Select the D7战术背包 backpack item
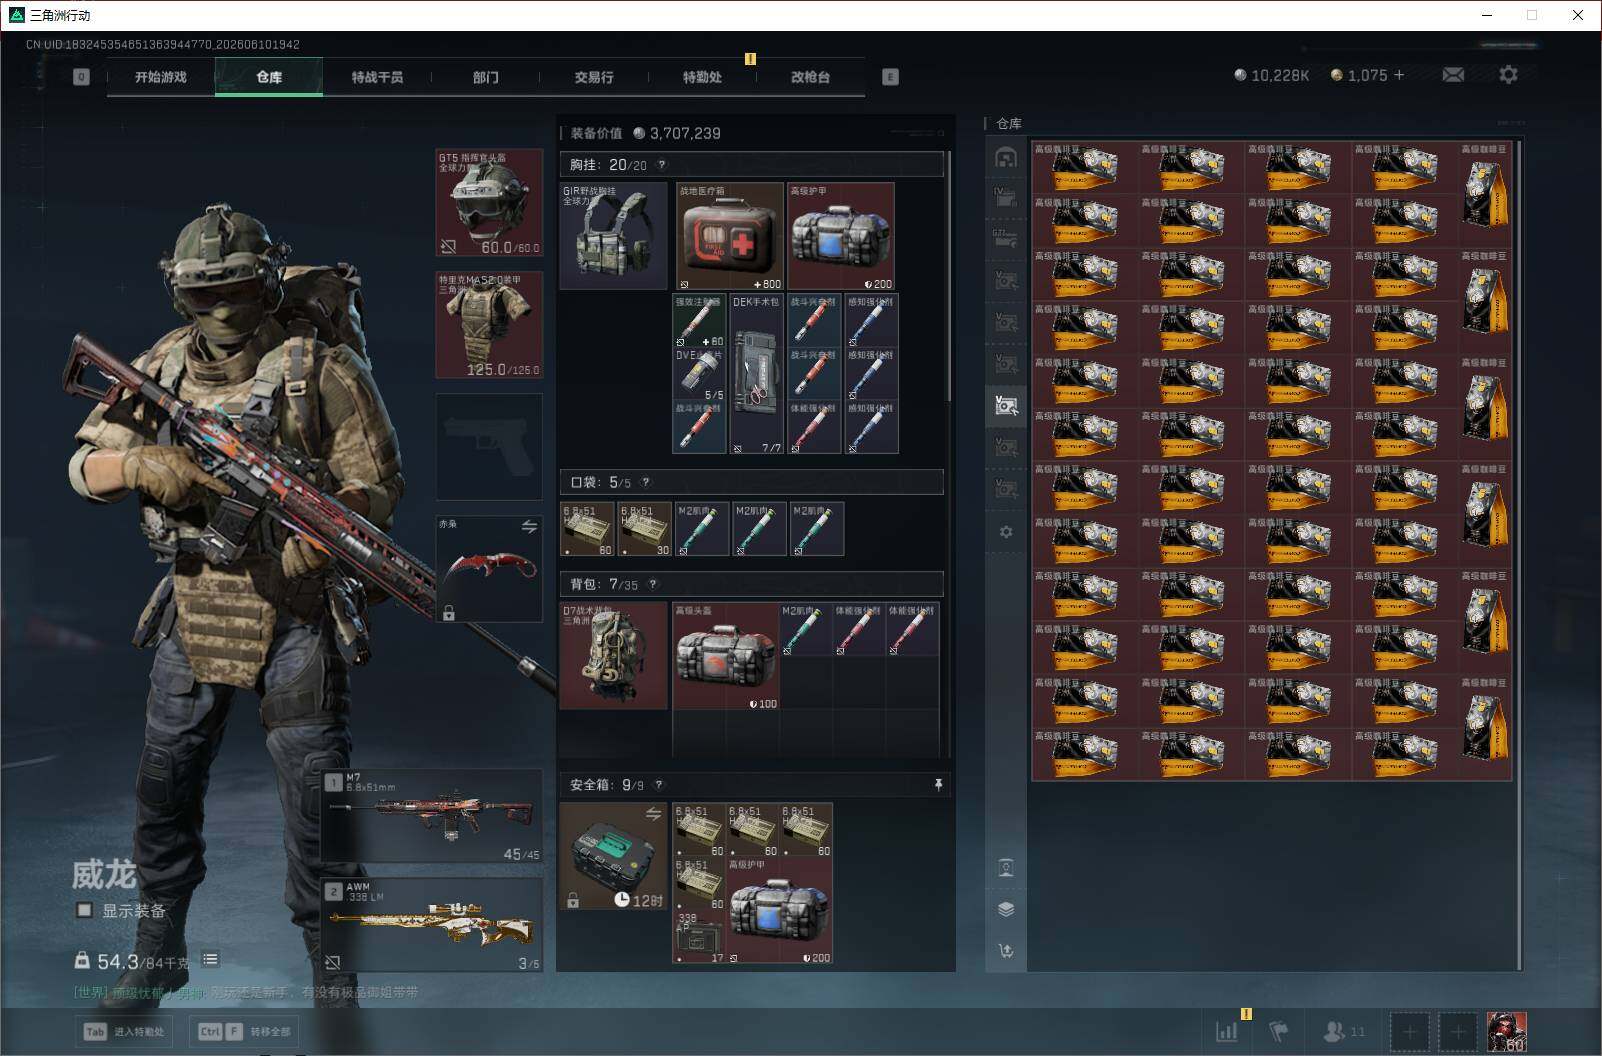The height and width of the screenshot is (1056, 1602). click(x=614, y=656)
